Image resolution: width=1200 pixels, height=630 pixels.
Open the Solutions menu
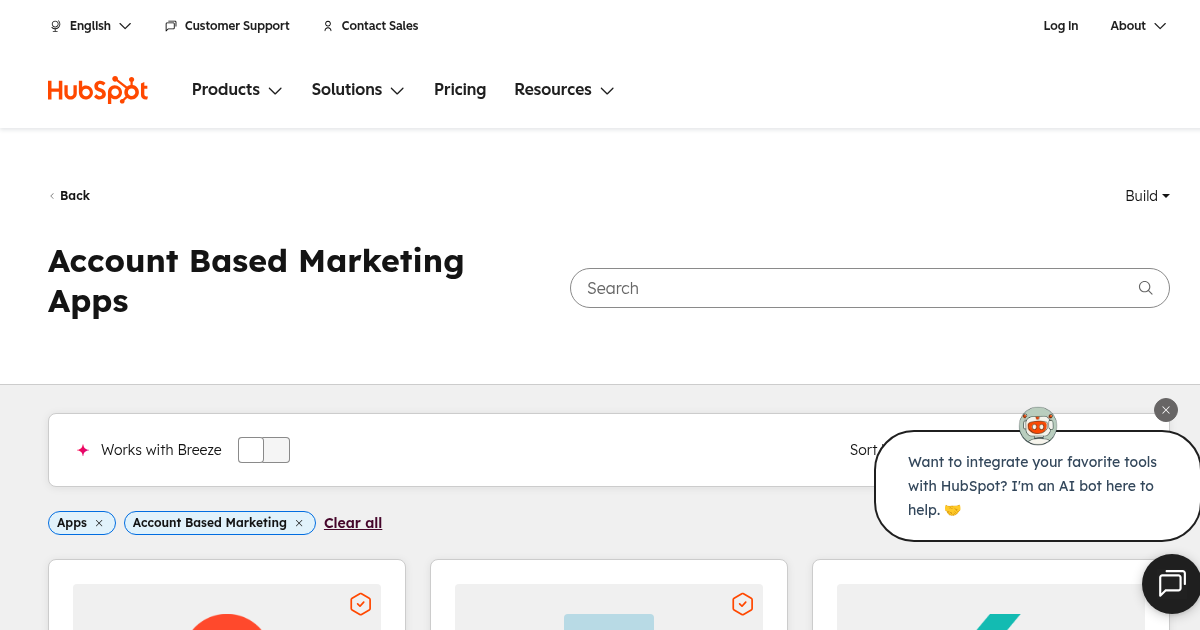click(x=357, y=90)
